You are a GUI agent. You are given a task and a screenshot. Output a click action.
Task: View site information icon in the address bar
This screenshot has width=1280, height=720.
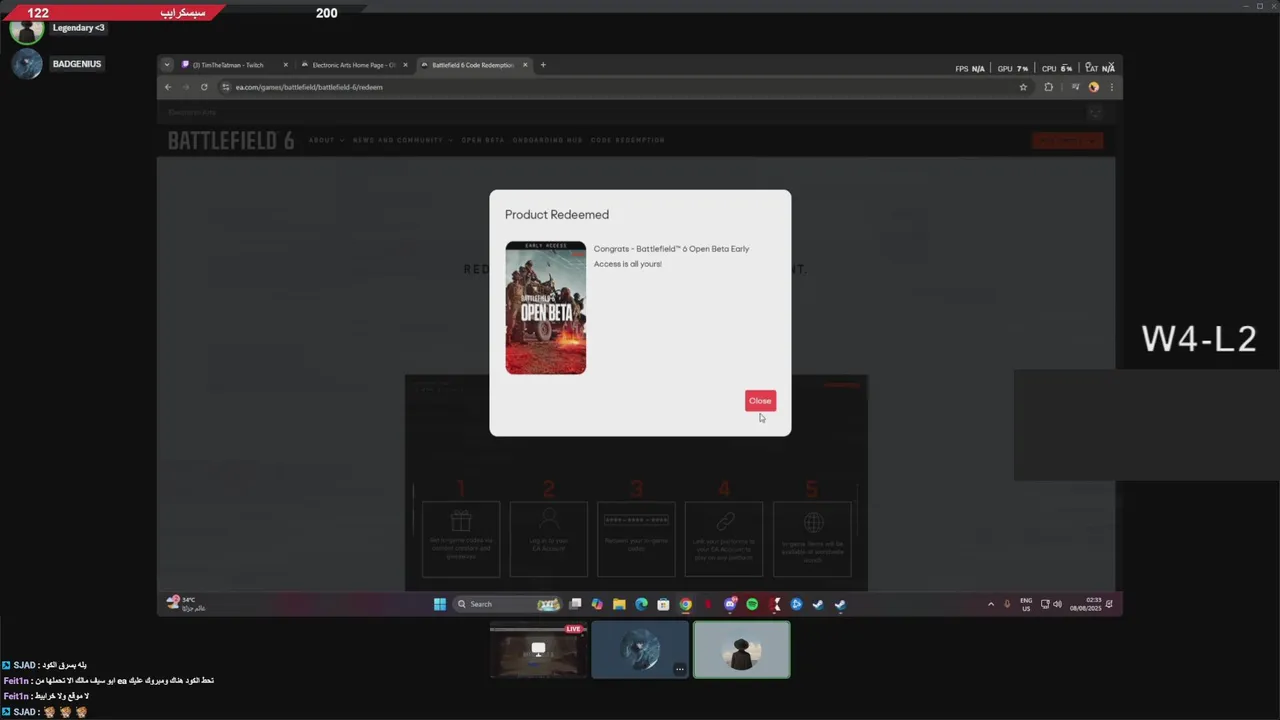tap(227, 87)
